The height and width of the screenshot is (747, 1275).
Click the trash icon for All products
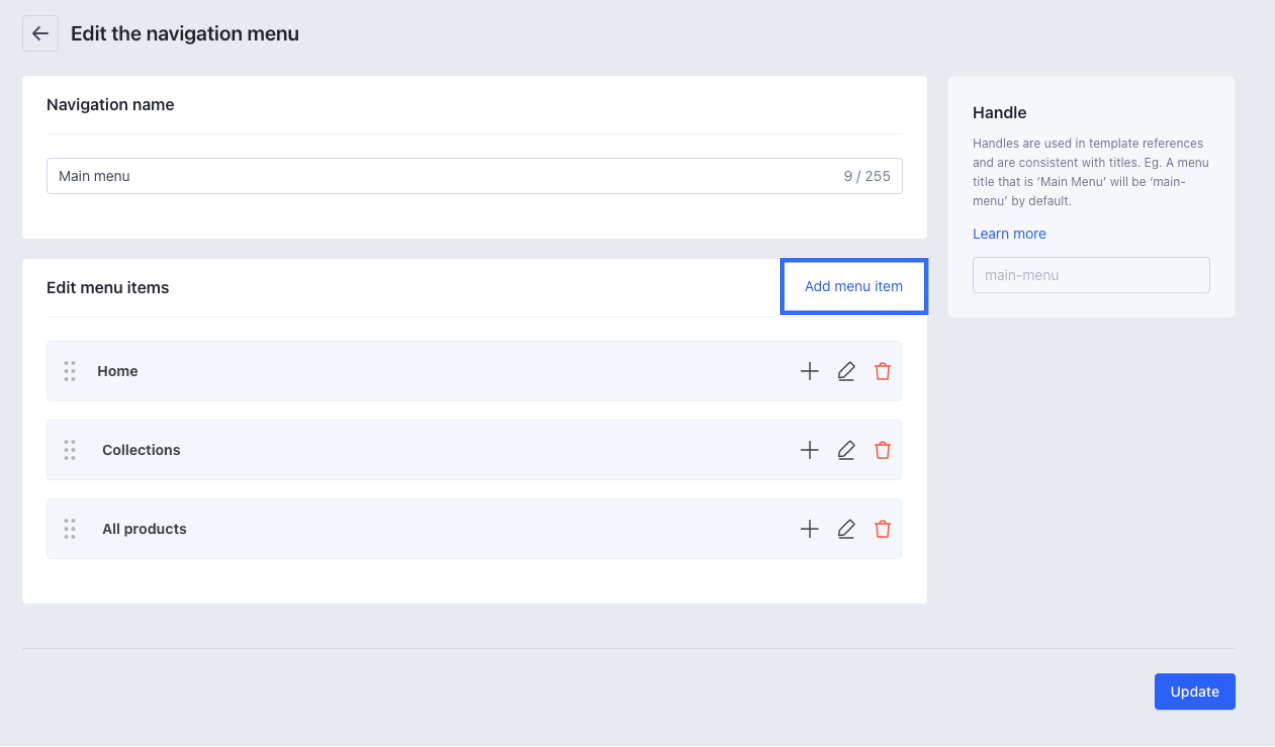point(882,529)
